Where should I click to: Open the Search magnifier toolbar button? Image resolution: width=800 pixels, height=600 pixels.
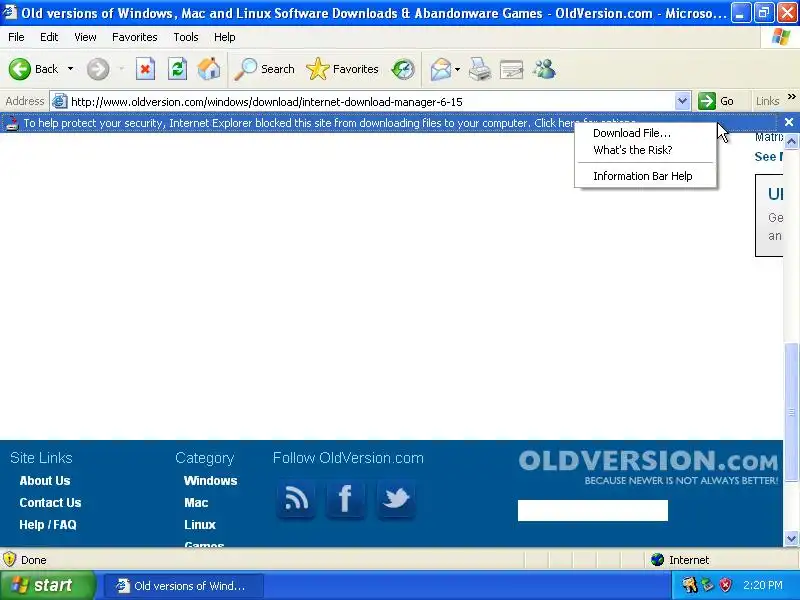(264, 69)
